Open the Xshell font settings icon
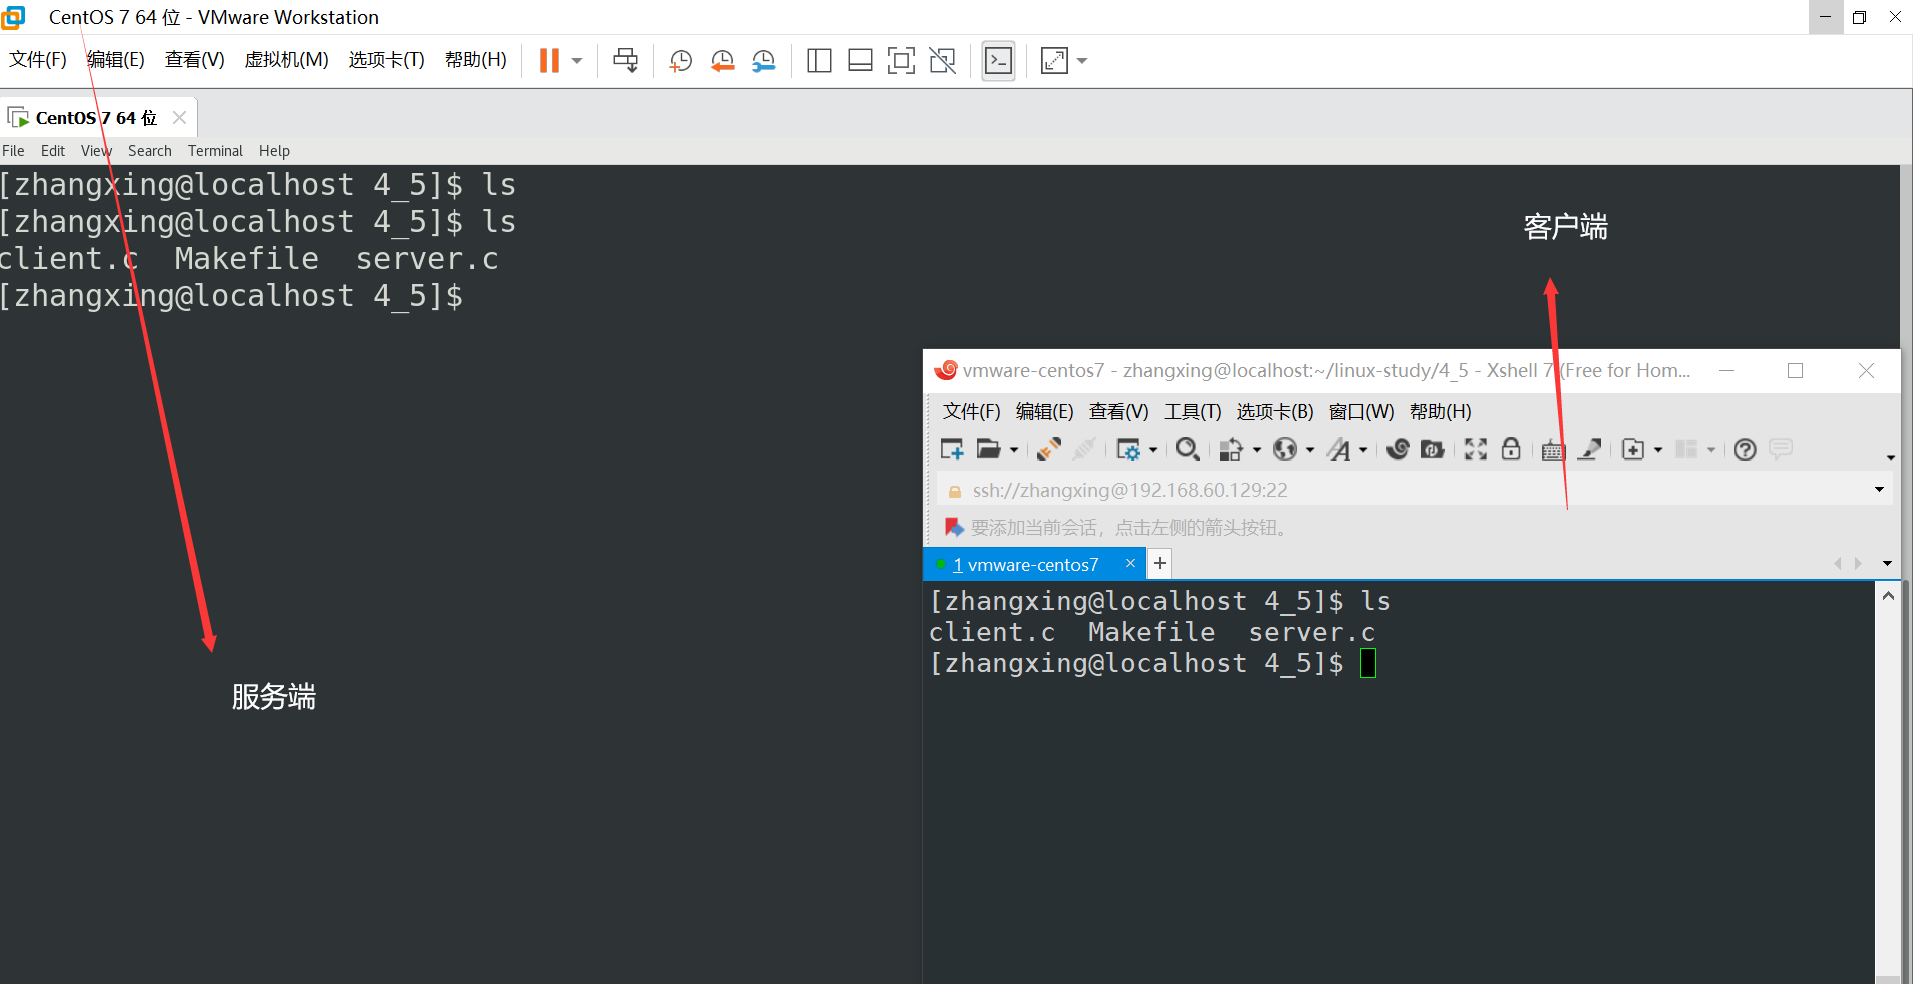Image resolution: width=1913 pixels, height=984 pixels. [1338, 450]
